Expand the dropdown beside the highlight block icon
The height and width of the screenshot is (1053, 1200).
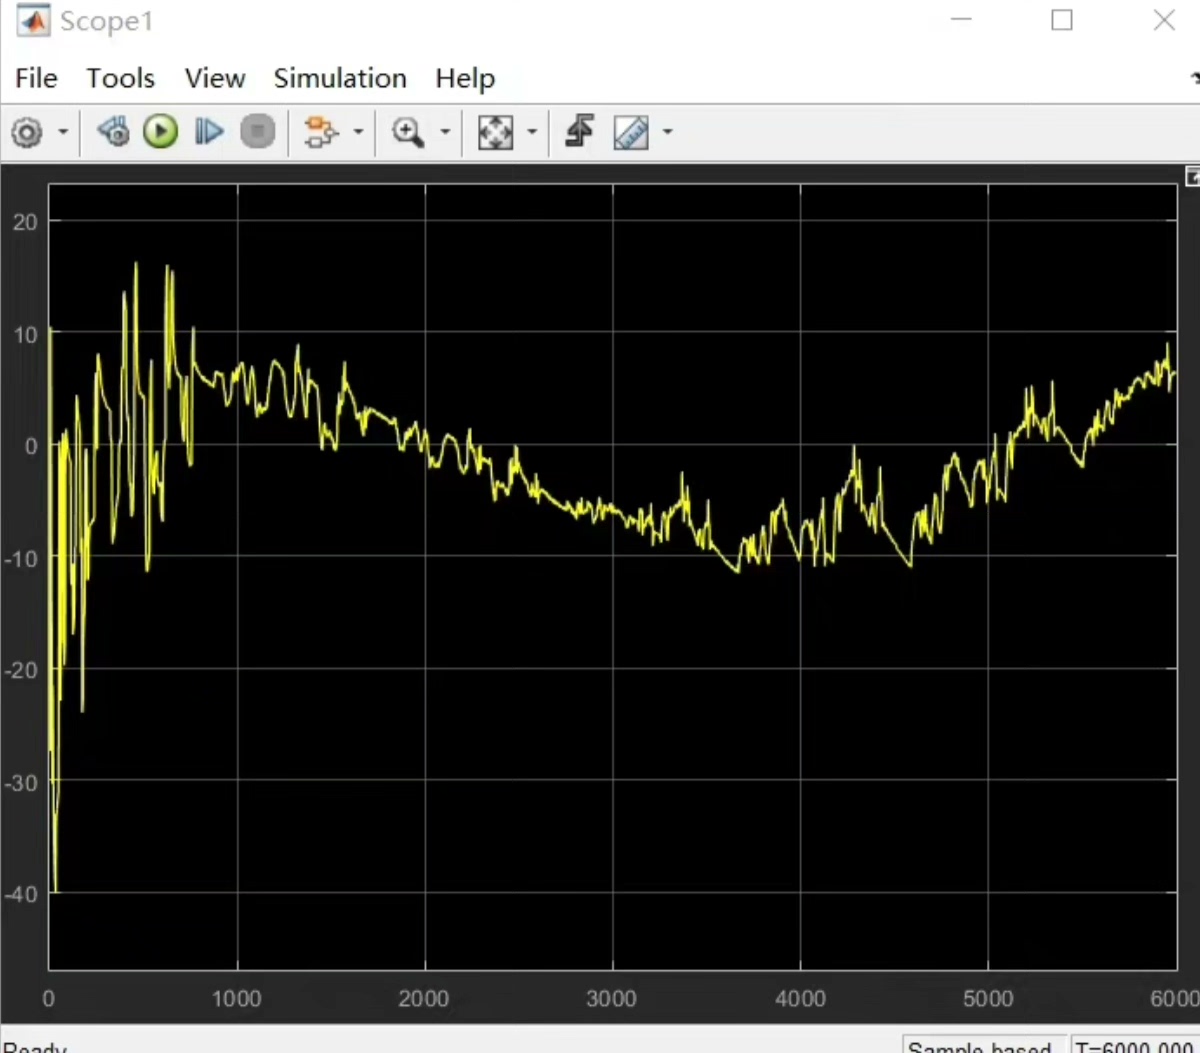tap(359, 132)
